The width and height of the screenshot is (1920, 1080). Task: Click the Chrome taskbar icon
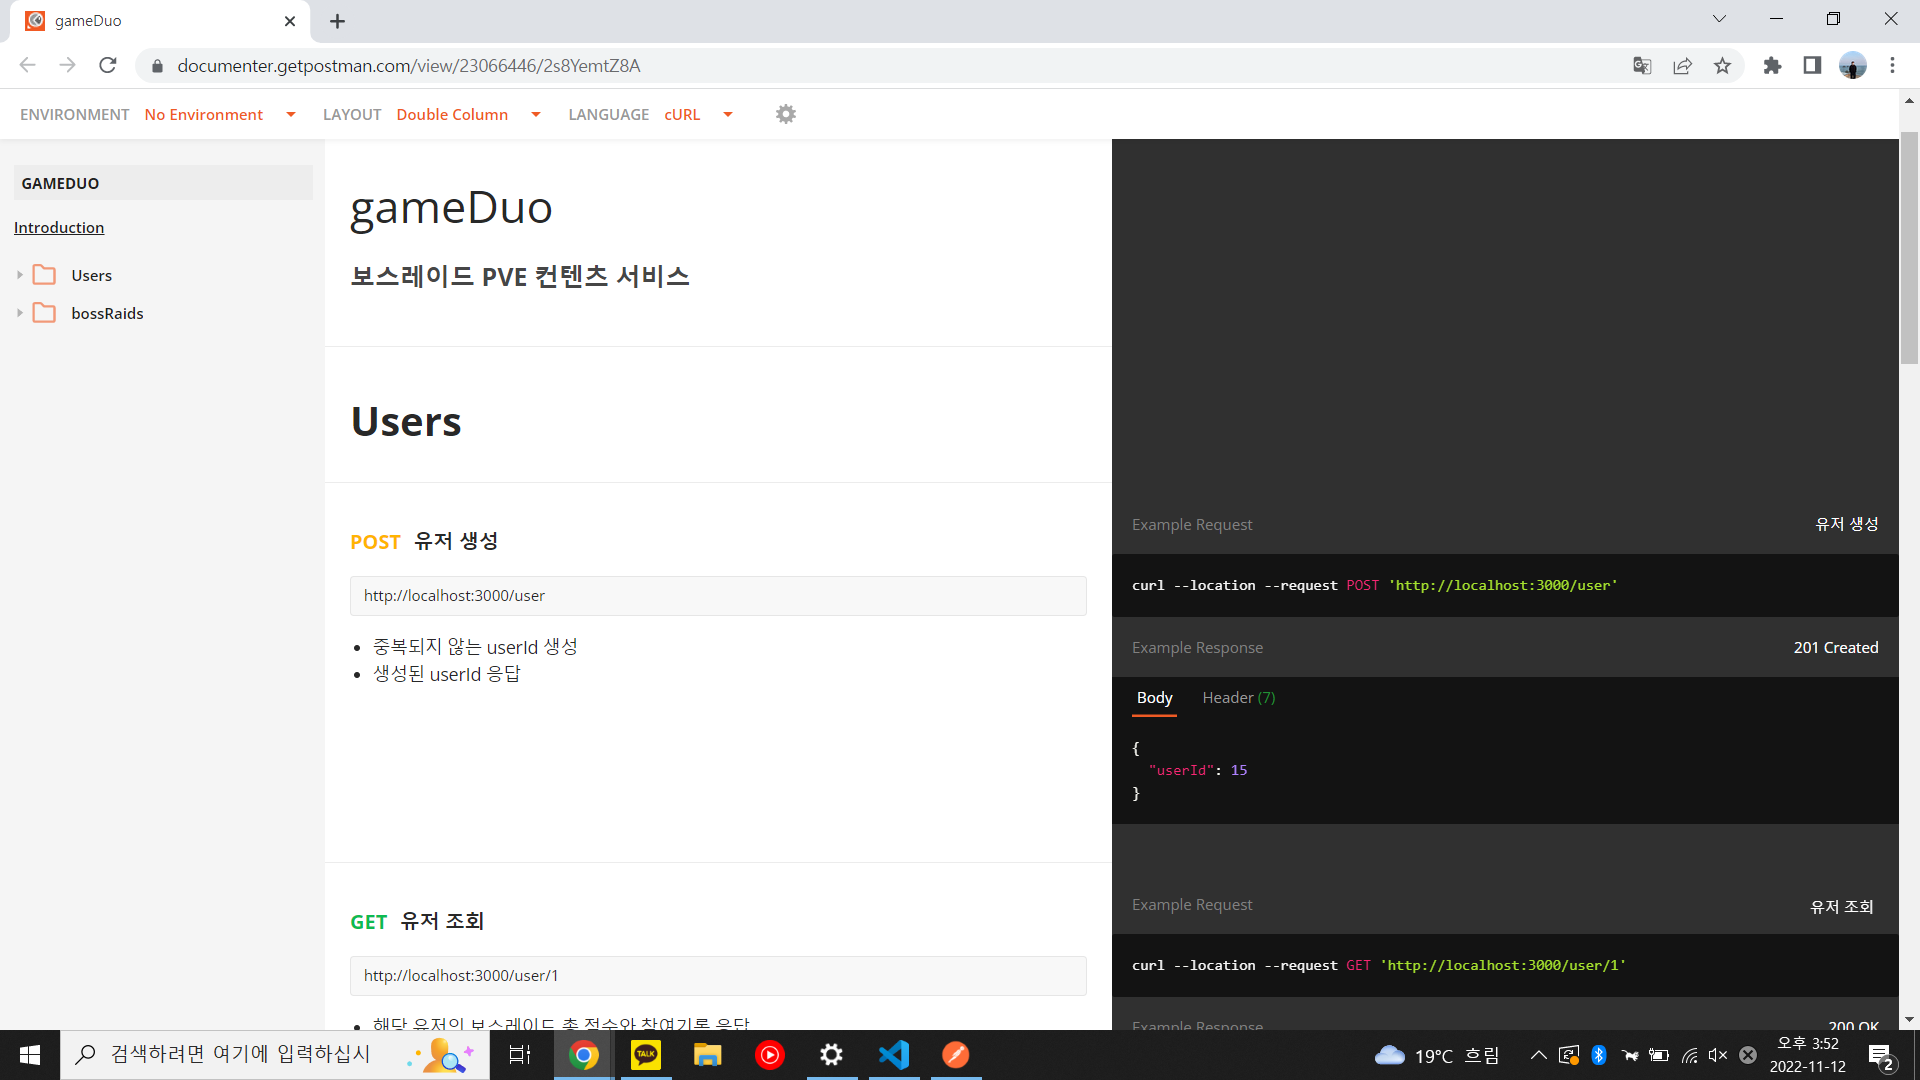584,1055
